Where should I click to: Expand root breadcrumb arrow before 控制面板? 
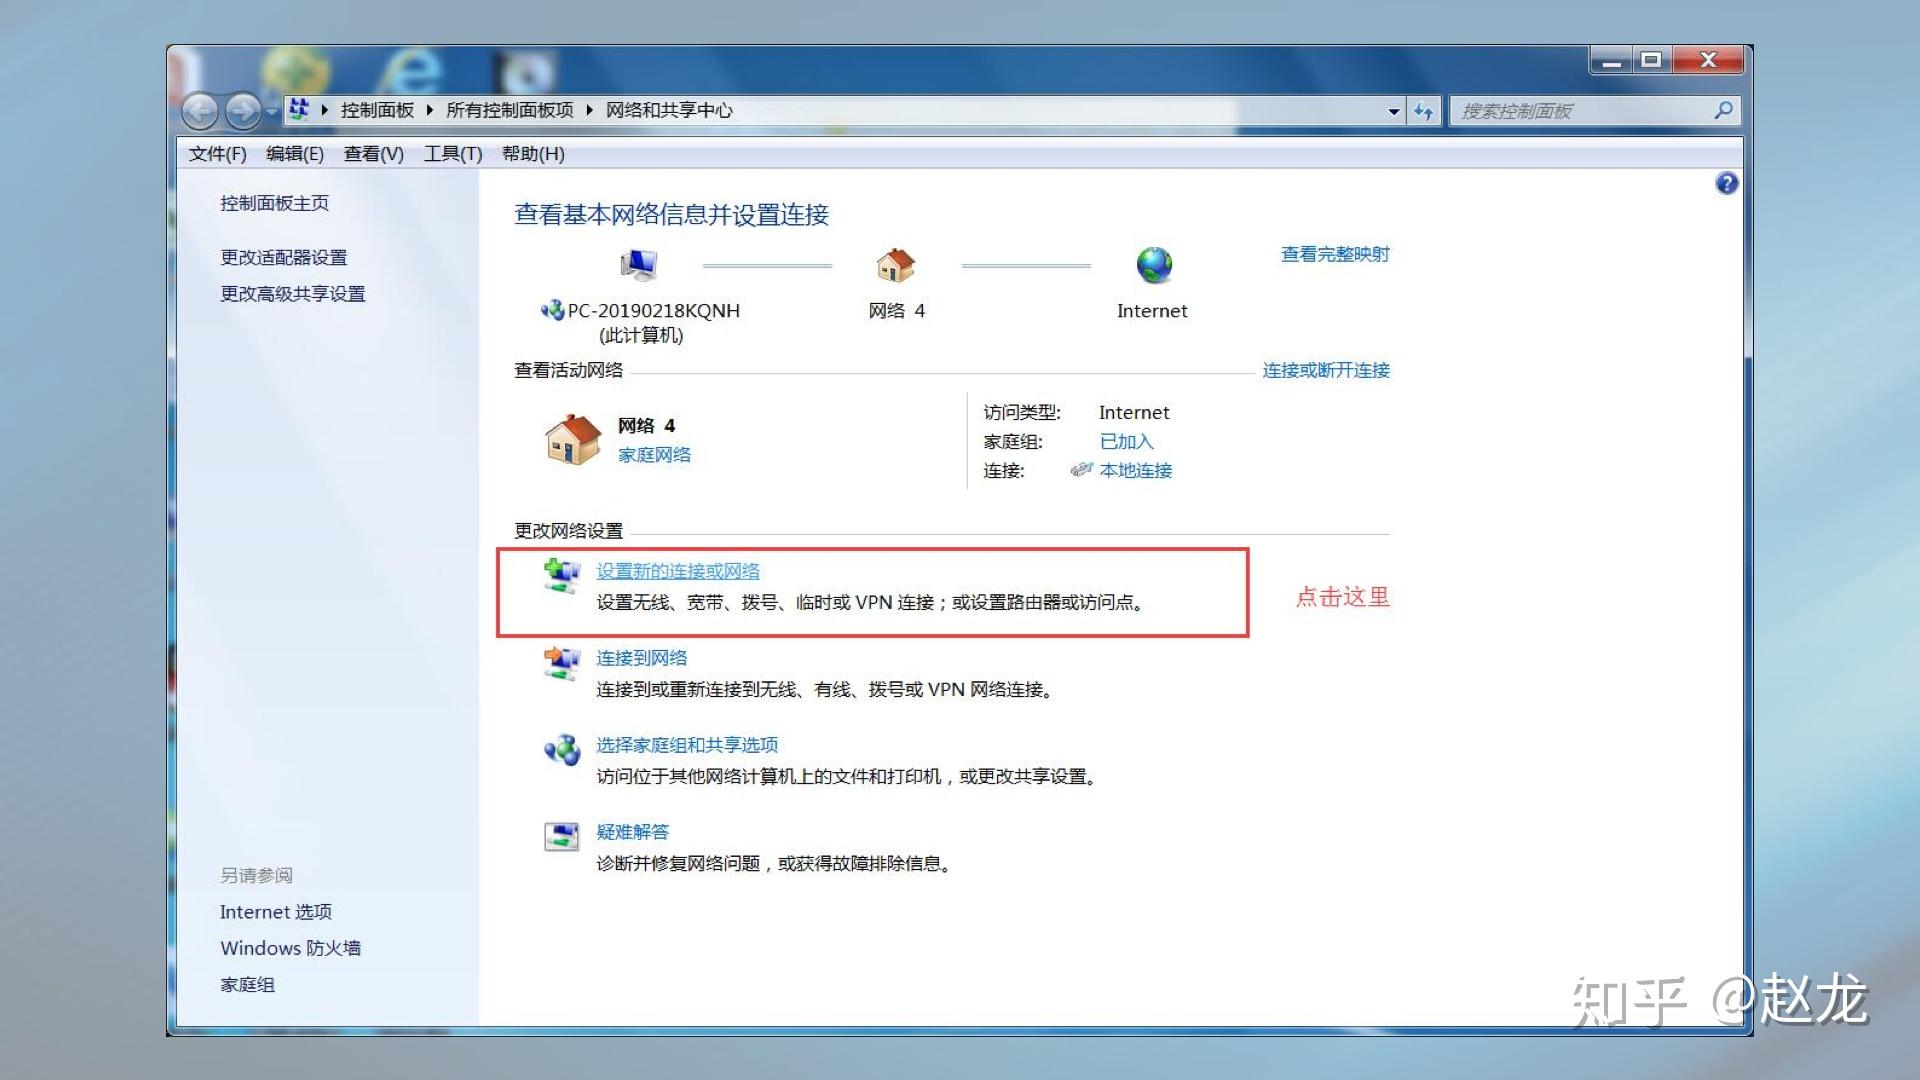[x=324, y=110]
